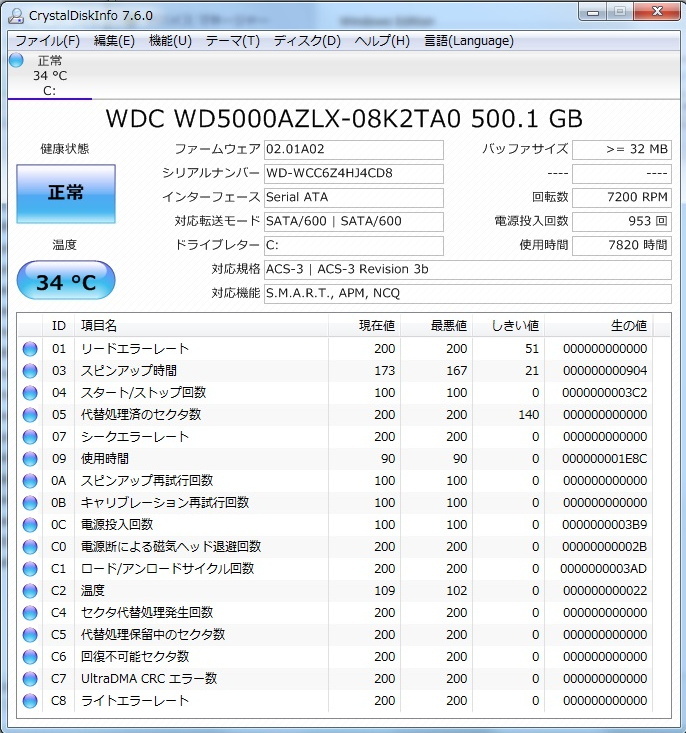Viewport: 686px width, 733px height.
Task: Open the テーマ(T) menu
Action: click(x=232, y=41)
